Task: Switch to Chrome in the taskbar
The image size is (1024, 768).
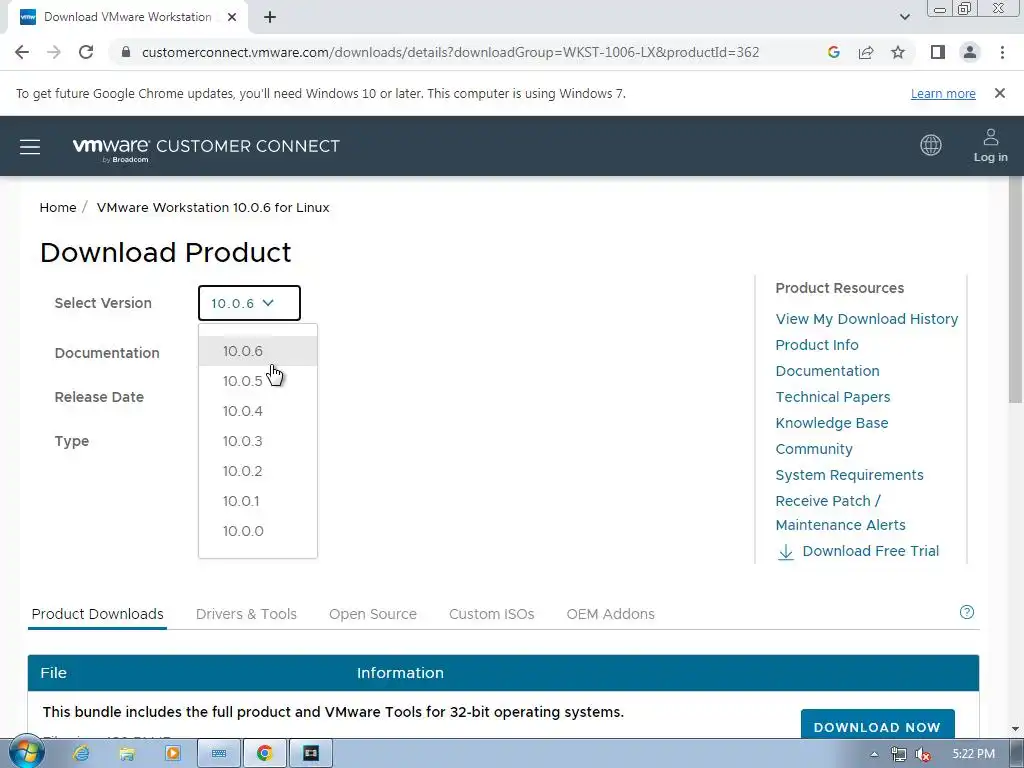Action: [264, 754]
